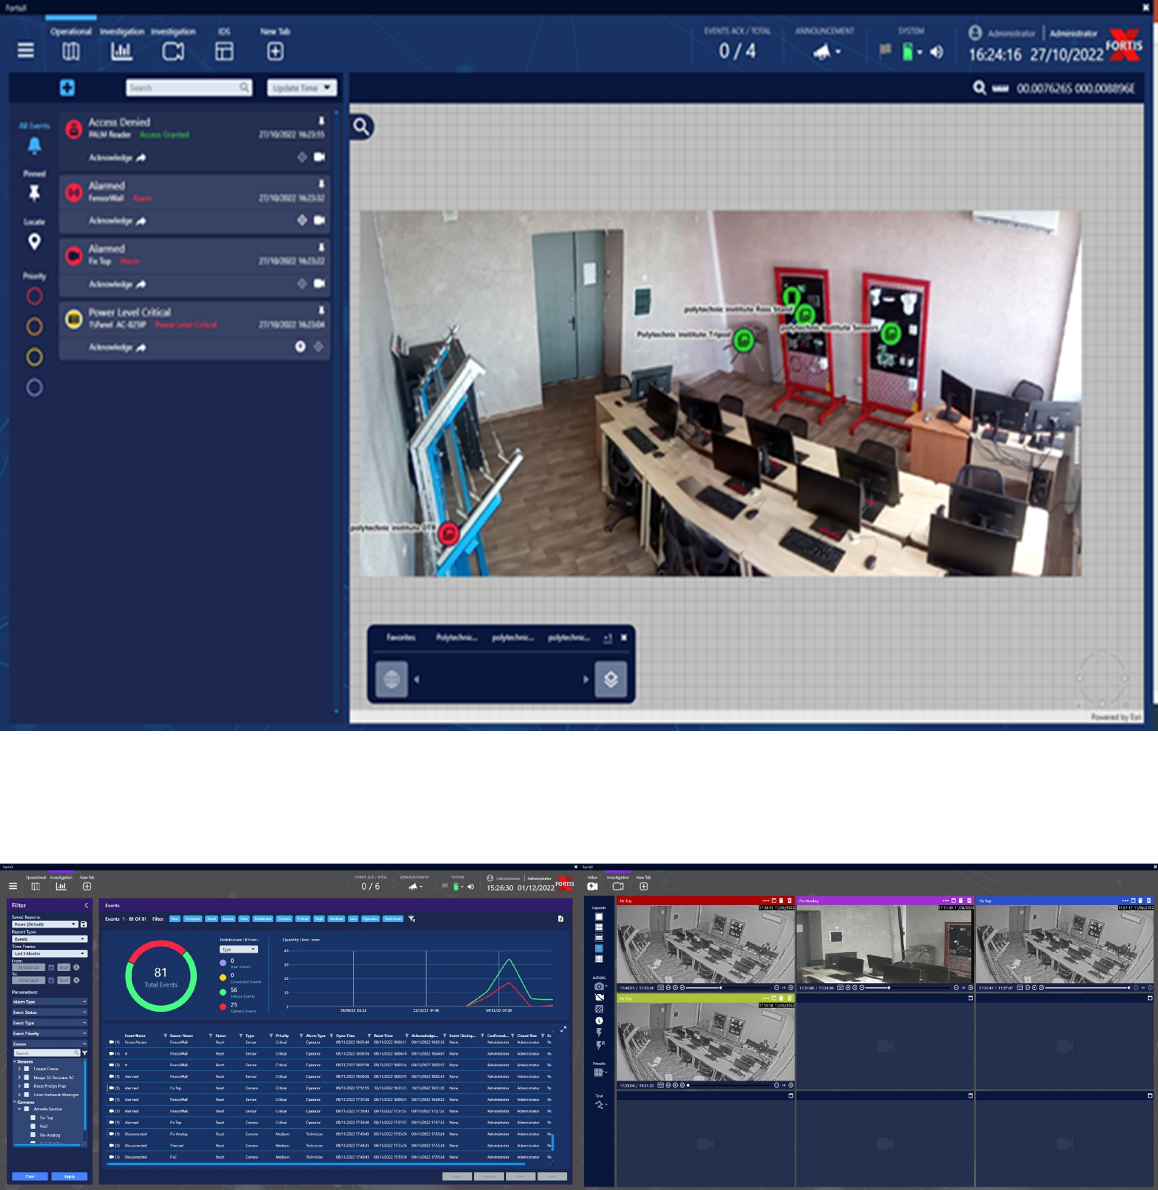Image resolution: width=1158 pixels, height=1190 pixels.
Task: Open the green system status dropdown
Action: (x=911, y=52)
